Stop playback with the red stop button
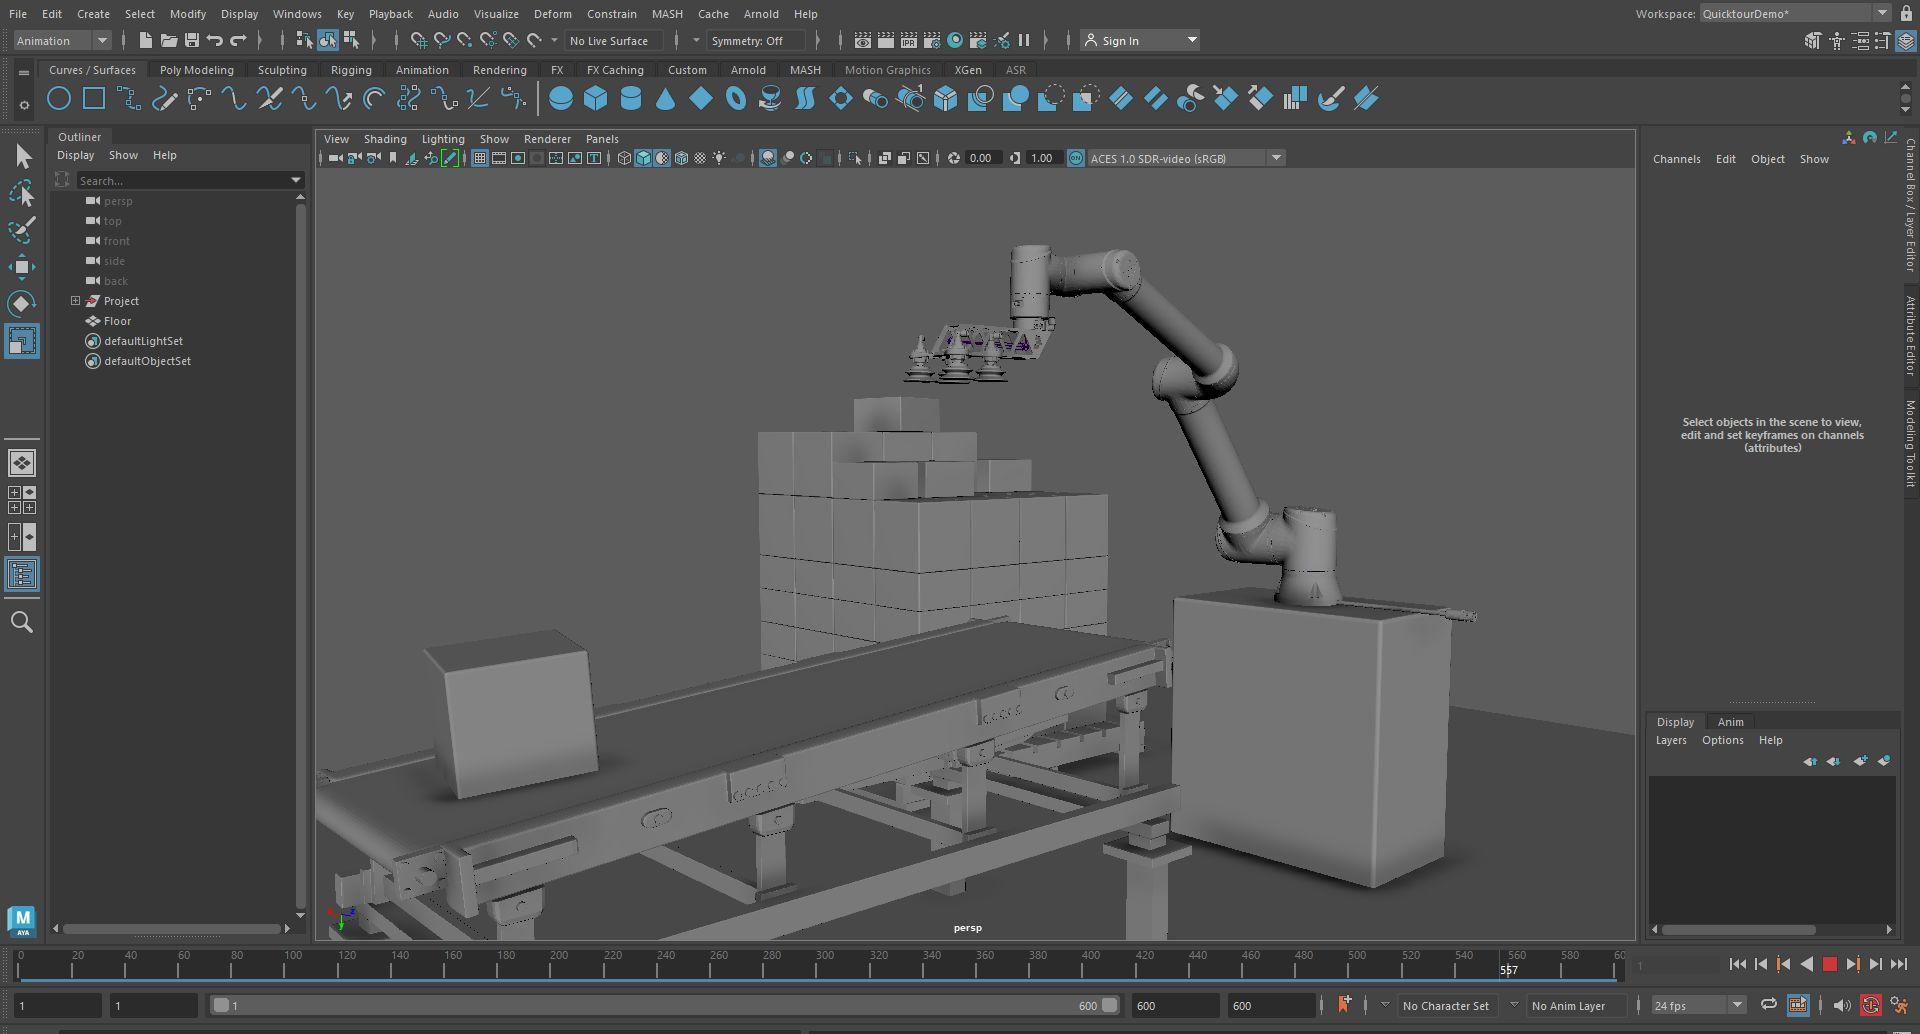Image resolution: width=1920 pixels, height=1034 pixels. [1829, 964]
